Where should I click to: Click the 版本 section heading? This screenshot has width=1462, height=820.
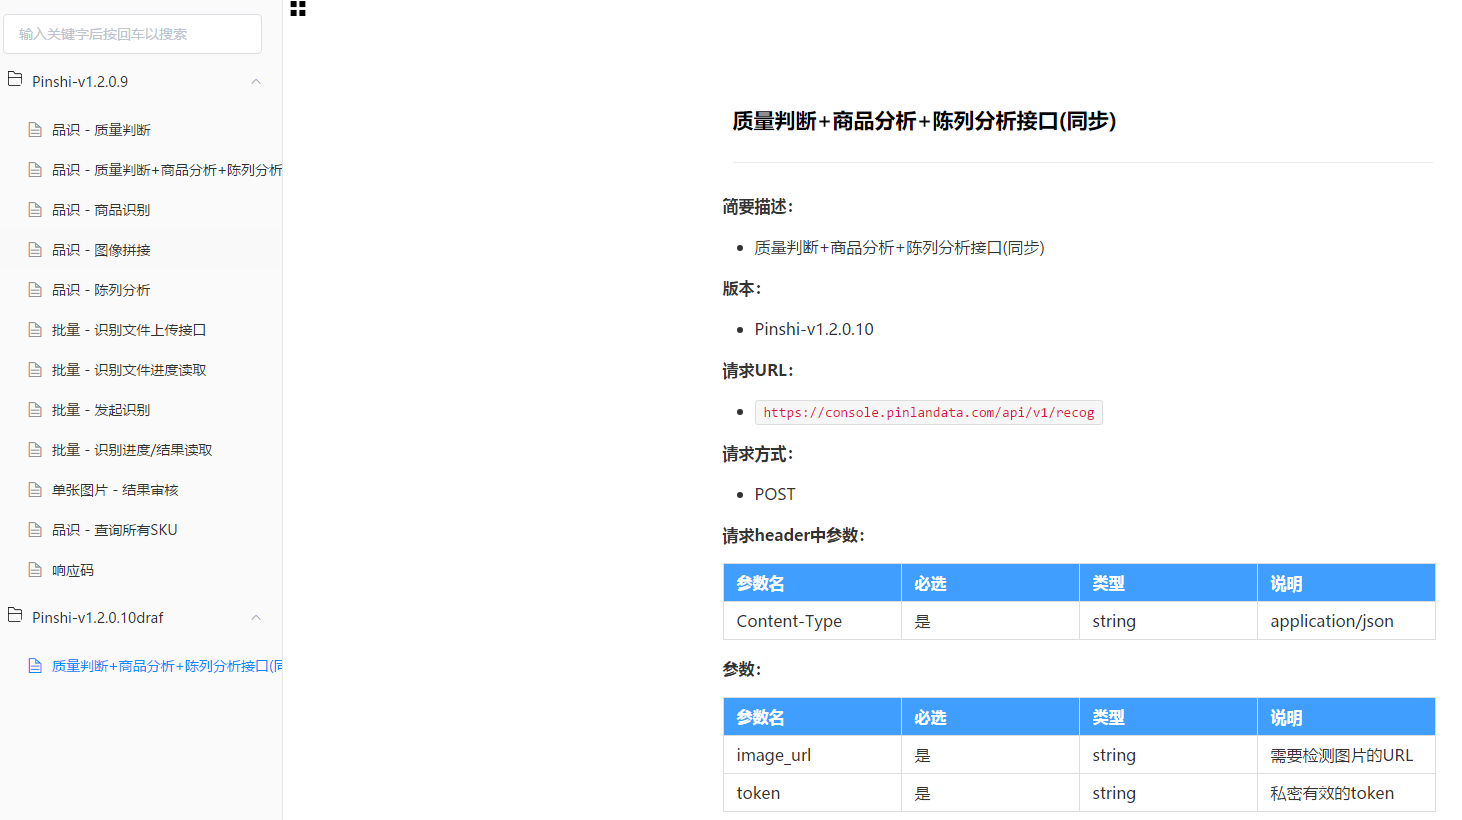(x=742, y=288)
